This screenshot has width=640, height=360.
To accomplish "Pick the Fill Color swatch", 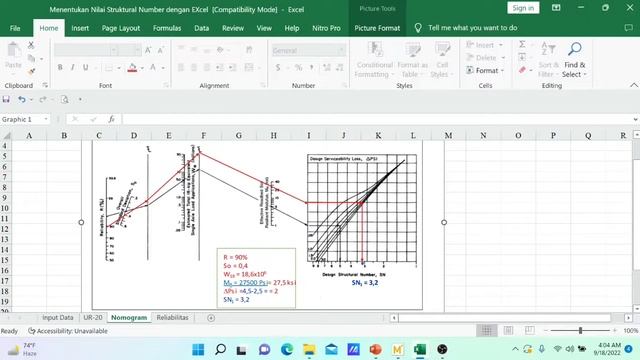I will point(132,67).
